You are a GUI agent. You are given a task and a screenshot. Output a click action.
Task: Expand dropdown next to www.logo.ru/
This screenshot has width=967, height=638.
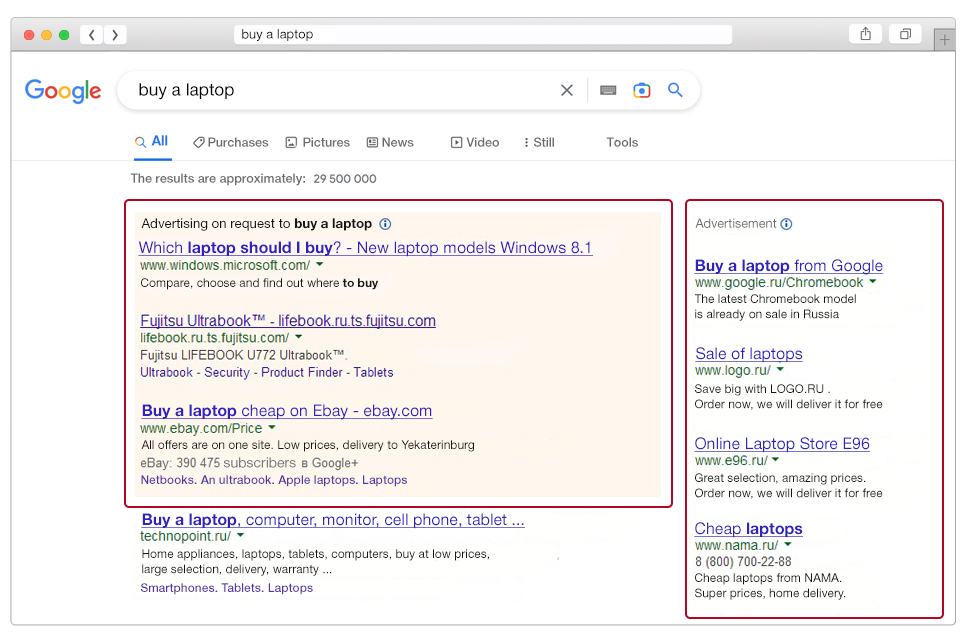(780, 369)
